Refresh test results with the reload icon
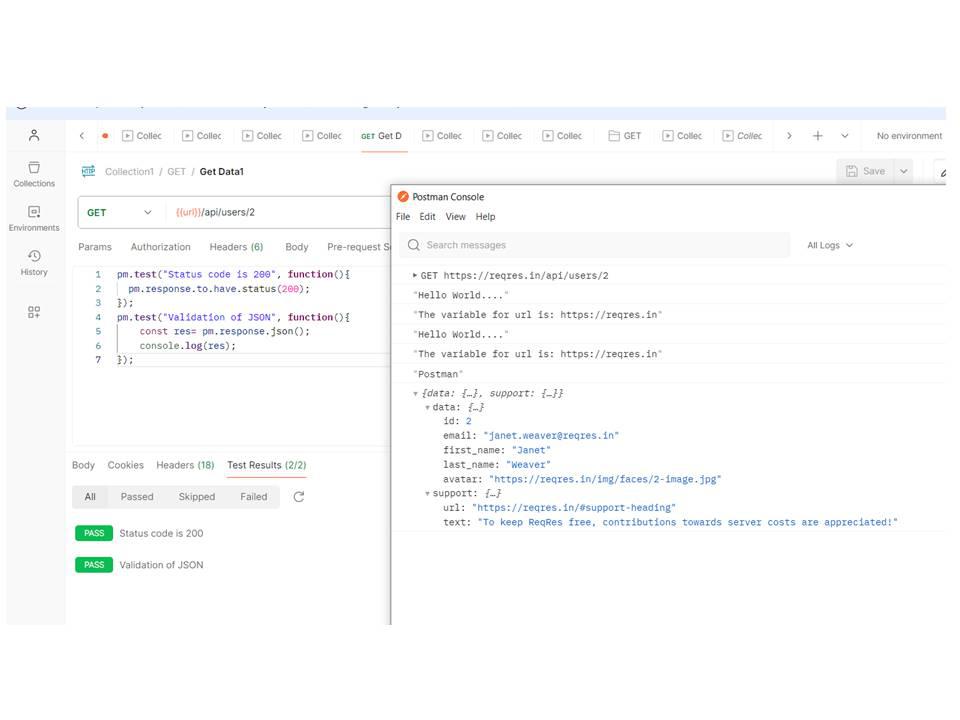 [x=299, y=497]
